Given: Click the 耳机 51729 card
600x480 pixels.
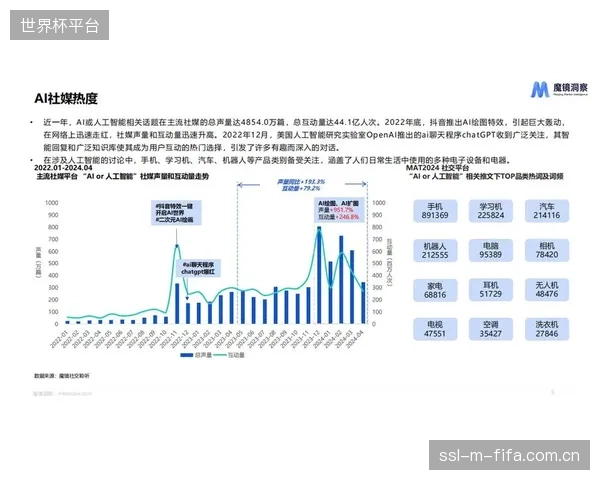Looking at the screenshot, I should tap(491, 290).
